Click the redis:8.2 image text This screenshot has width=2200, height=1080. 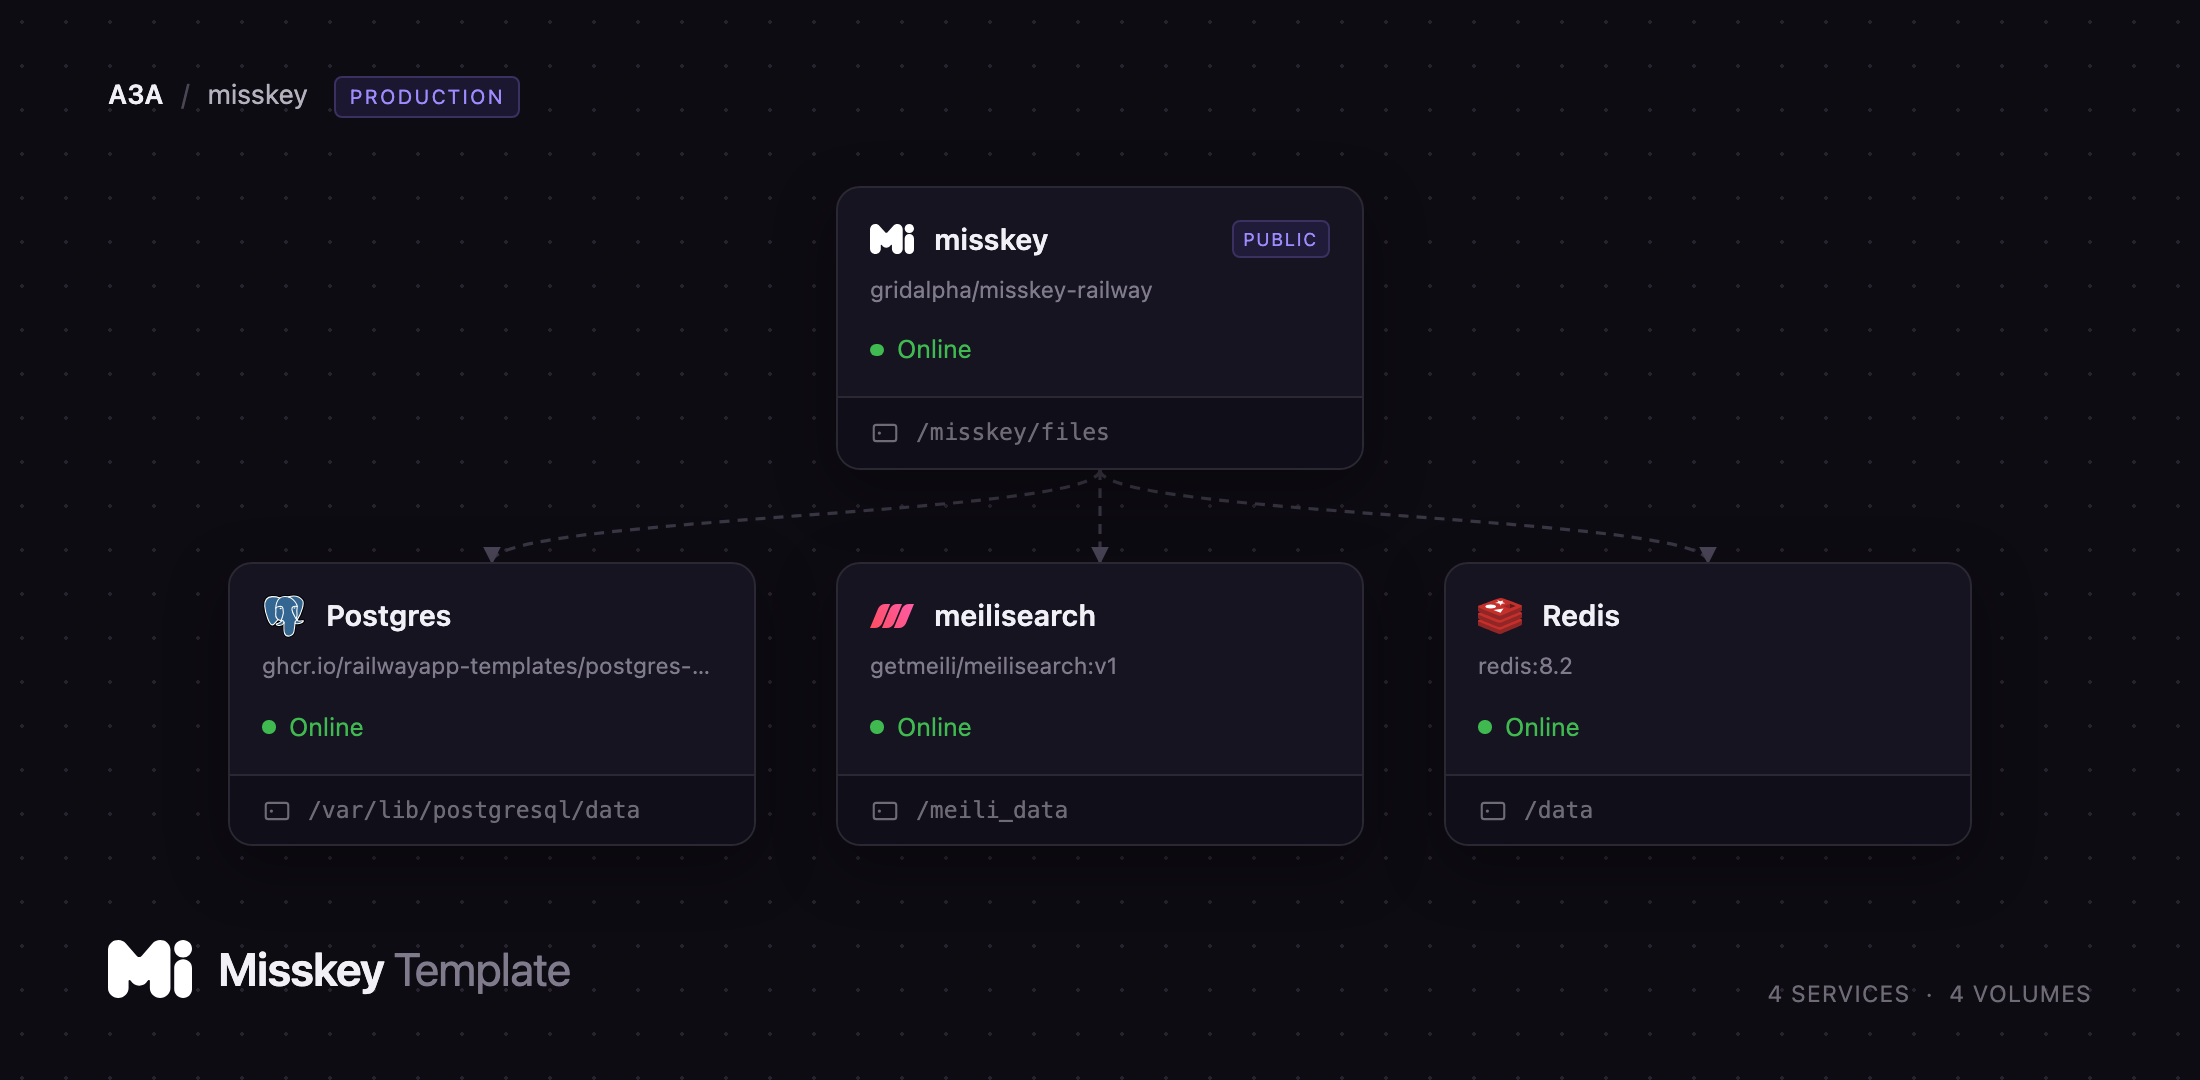click(1525, 666)
